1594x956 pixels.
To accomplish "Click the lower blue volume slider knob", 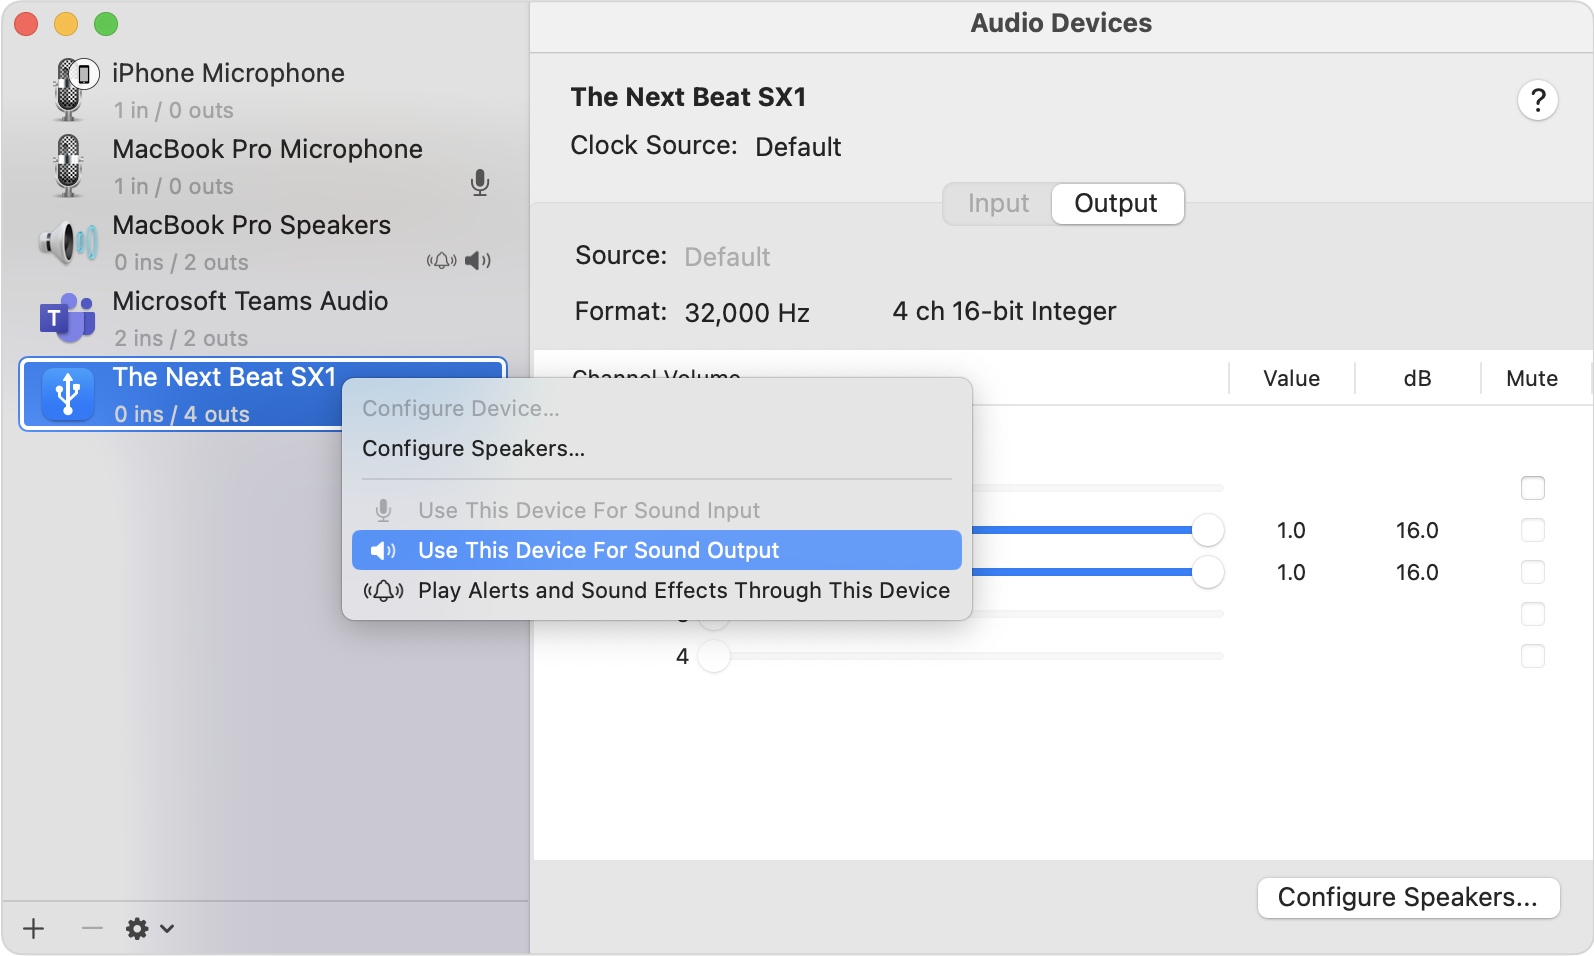I will (1208, 572).
